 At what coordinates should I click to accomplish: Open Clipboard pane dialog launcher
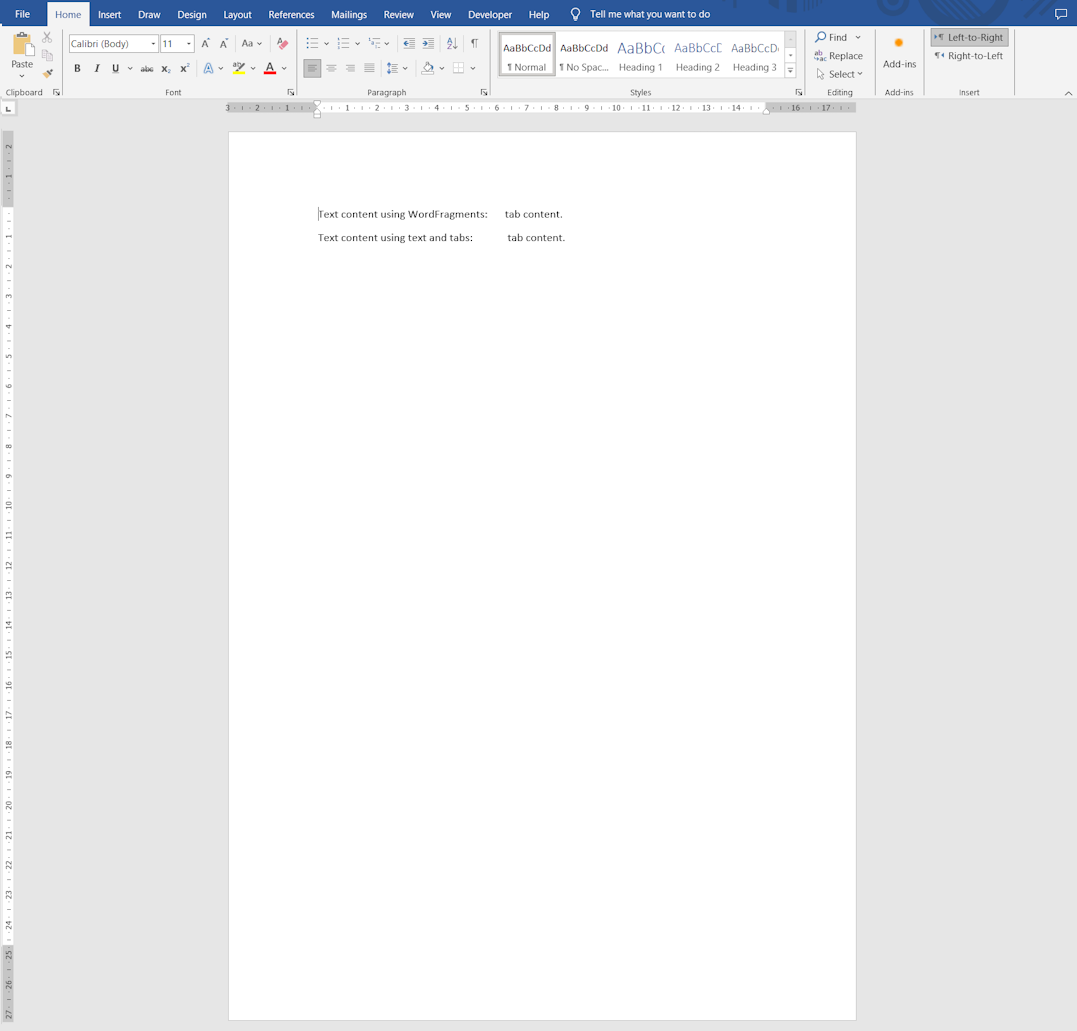[x=56, y=92]
